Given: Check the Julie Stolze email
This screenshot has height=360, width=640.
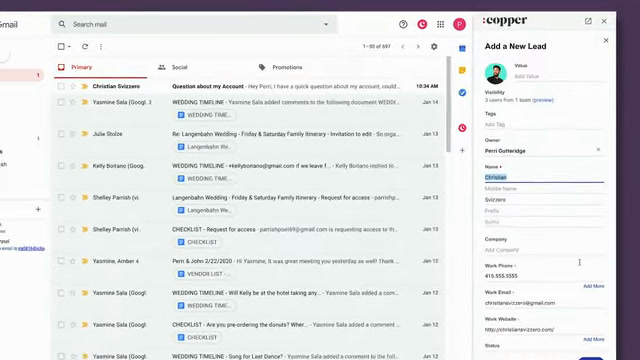Looking at the screenshot, I should click(x=61, y=134).
